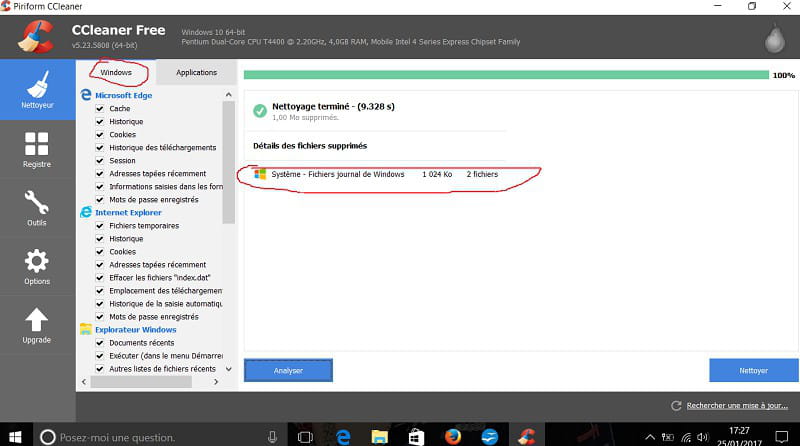The image size is (800, 446).
Task: Toggle Fichiers temporaires checkbox
Action: [100, 226]
